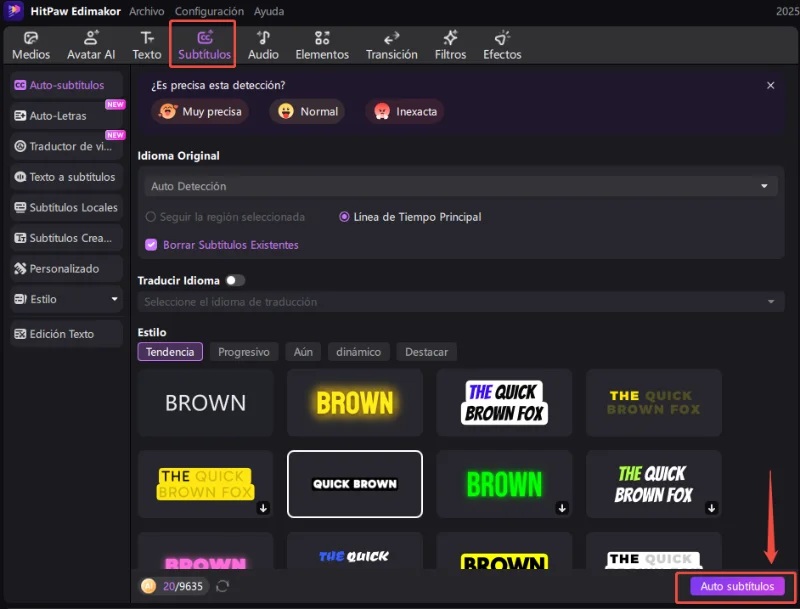Screen dimensions: 800x609
Task: Open the Elementos panel
Action: pos(322,44)
